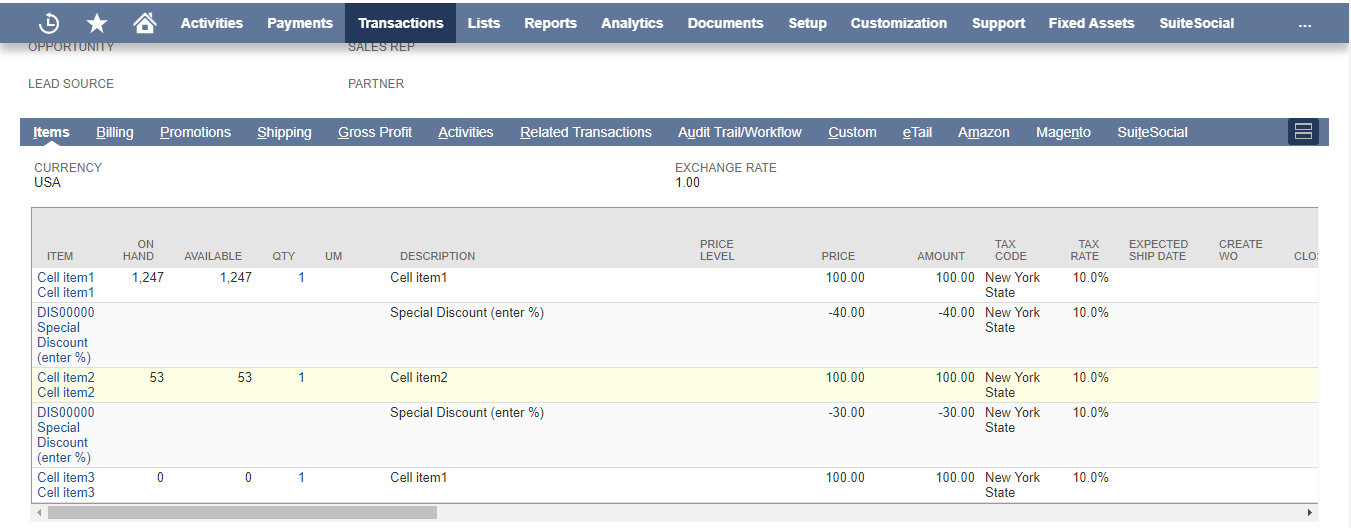
Task: Click the scrollbar left arrow
Action: [x=39, y=513]
